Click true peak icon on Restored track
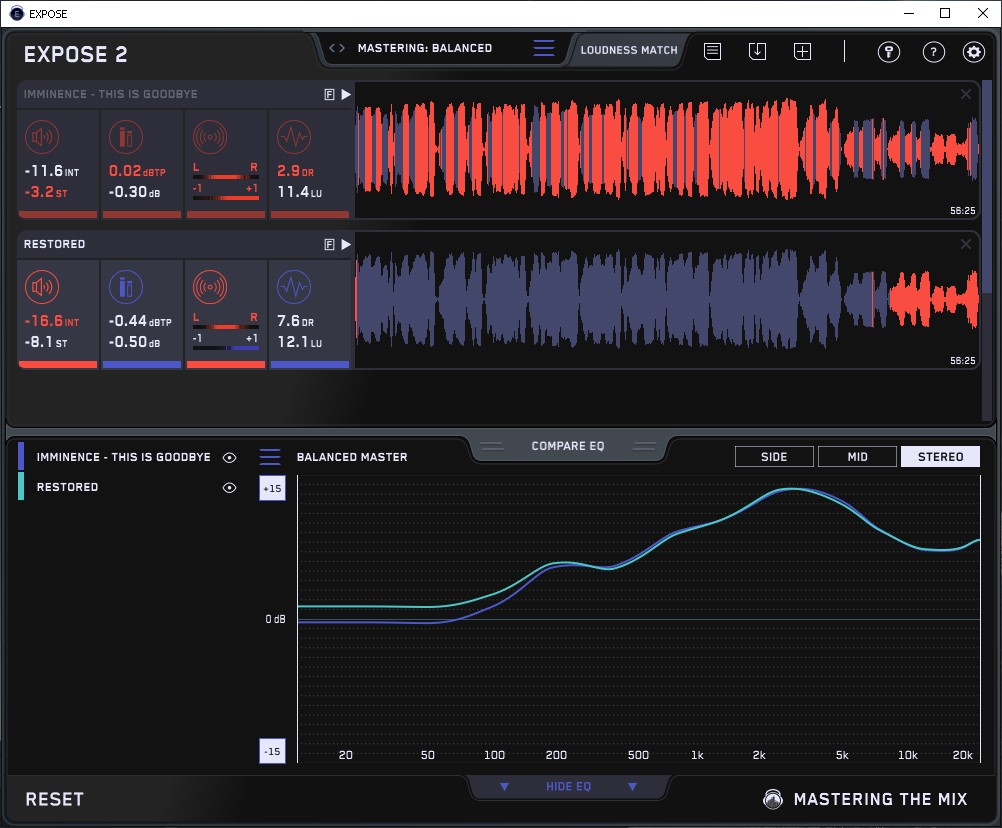This screenshot has width=1002, height=828. pos(126,287)
